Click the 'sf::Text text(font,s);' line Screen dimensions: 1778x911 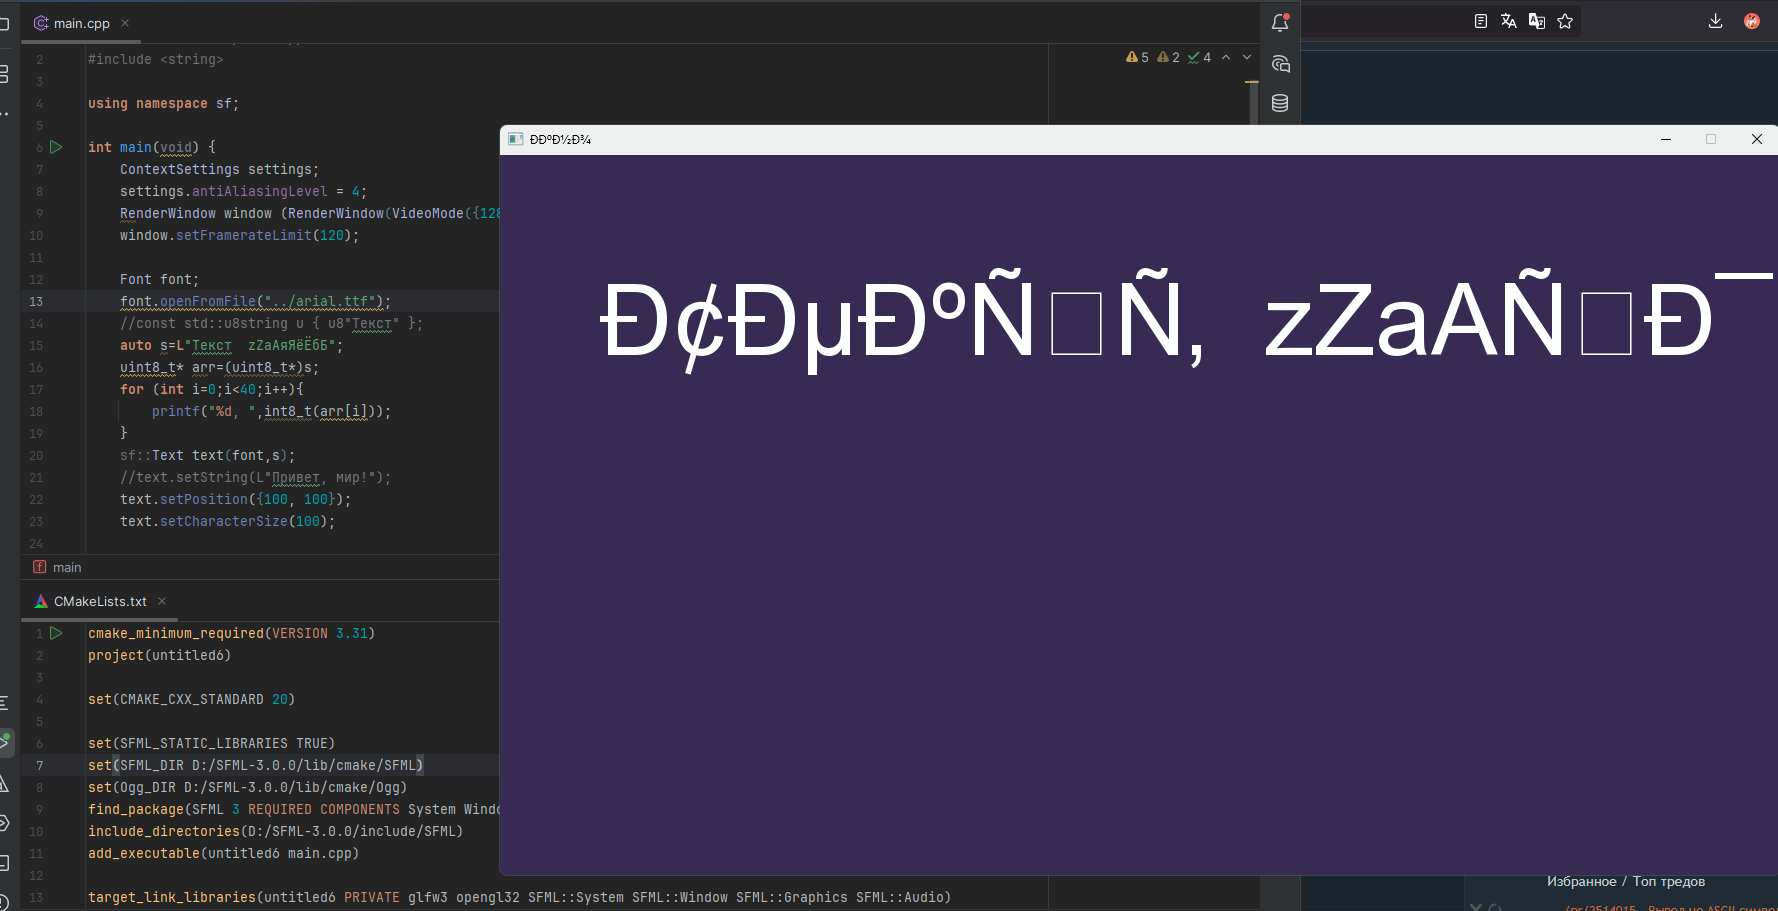click(208, 455)
